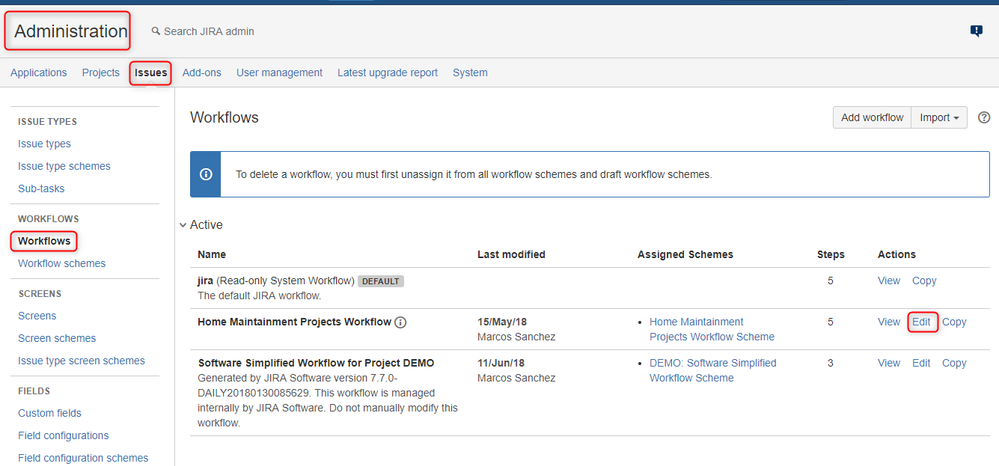Viewport: 999px width, 466px height.
Task: Click the 11/Jun/18 modified date
Action: point(501,363)
